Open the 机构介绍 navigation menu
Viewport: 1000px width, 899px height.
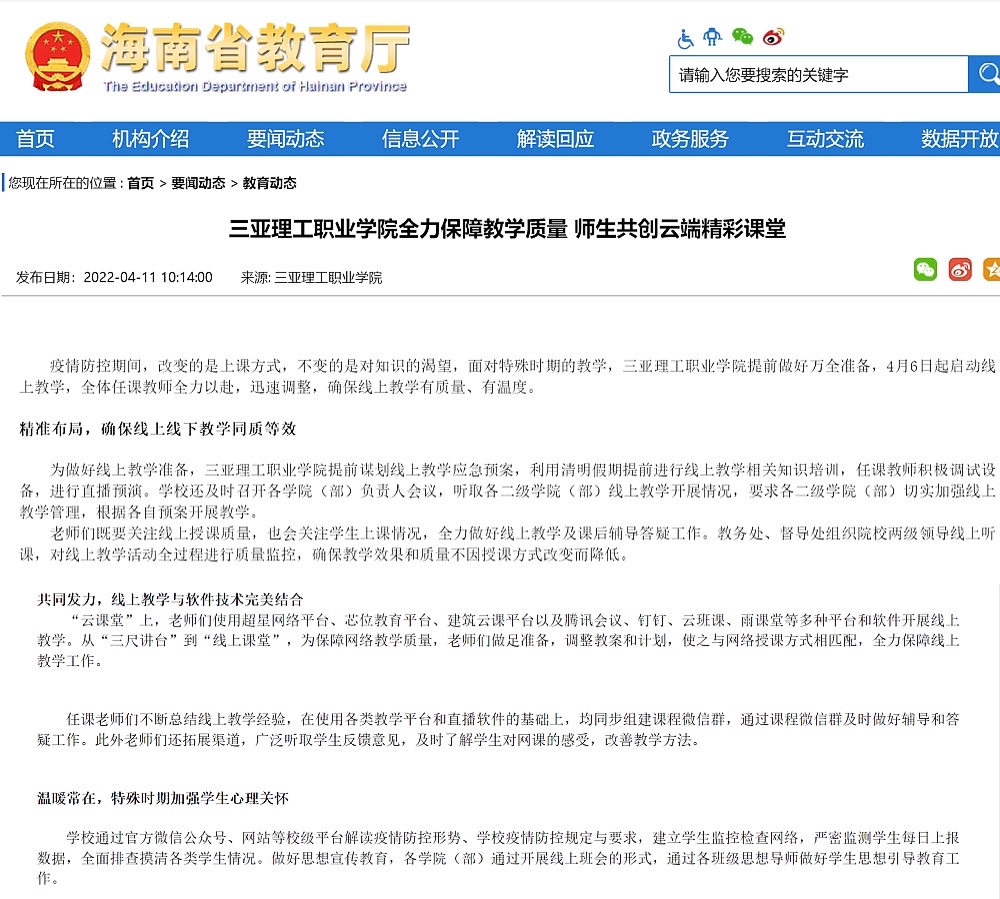point(150,139)
